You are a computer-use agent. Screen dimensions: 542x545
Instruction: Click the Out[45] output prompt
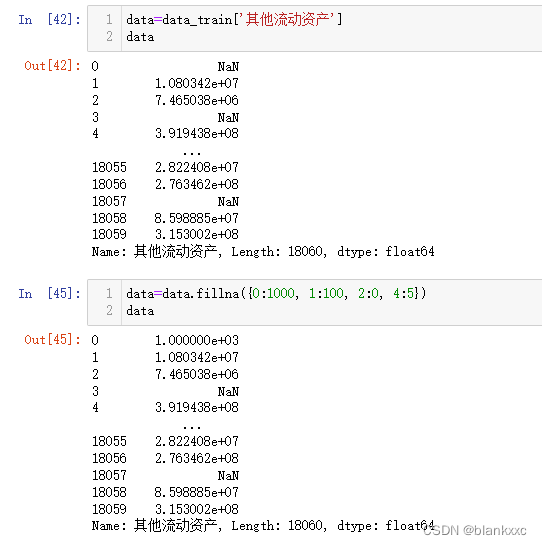pyautogui.click(x=52, y=340)
